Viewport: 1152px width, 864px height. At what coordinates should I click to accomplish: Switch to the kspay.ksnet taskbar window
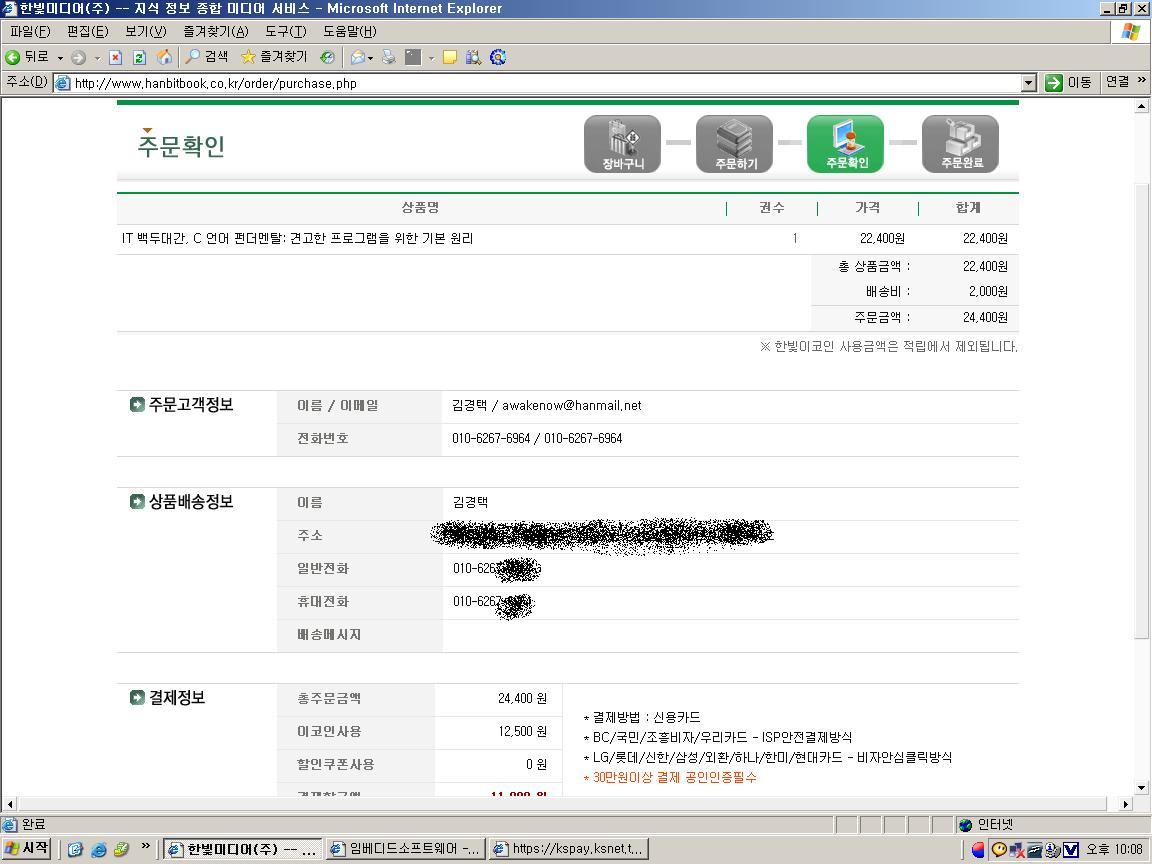pyautogui.click(x=569, y=849)
